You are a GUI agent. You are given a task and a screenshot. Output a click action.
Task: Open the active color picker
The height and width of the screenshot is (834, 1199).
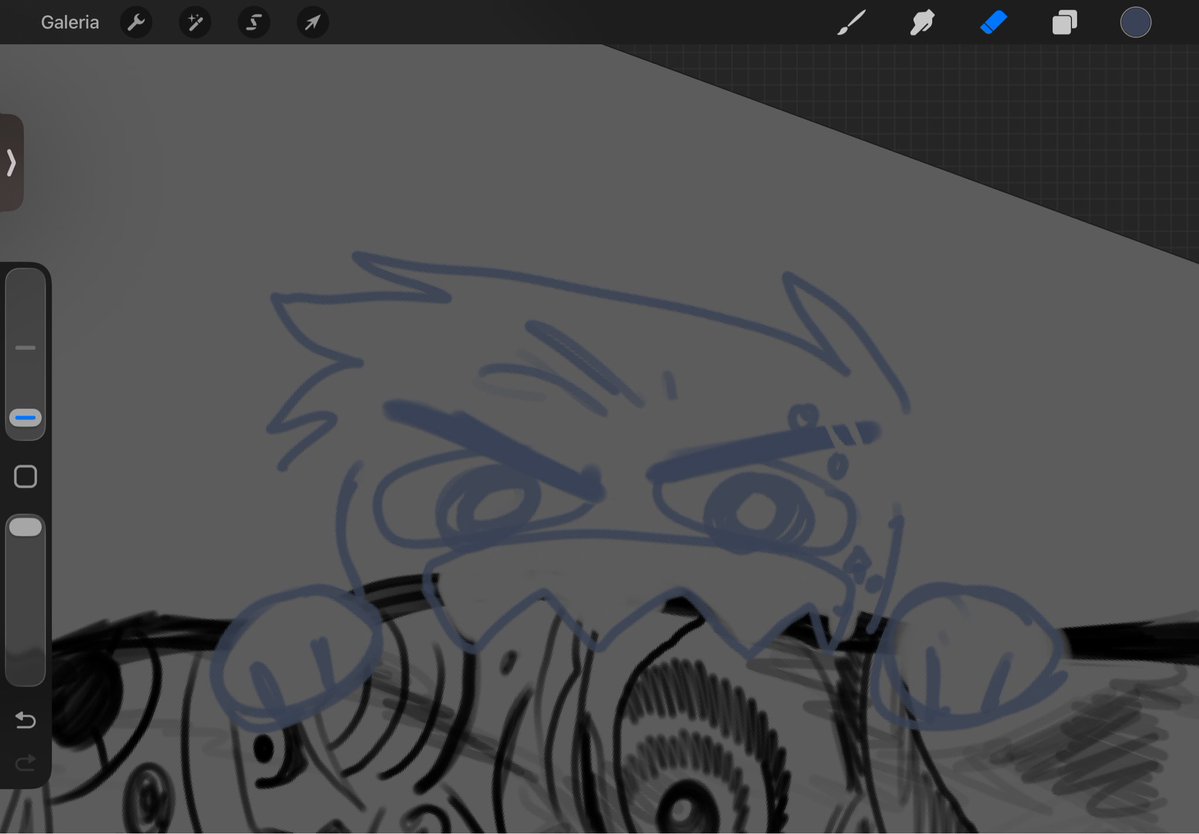pos(1136,22)
